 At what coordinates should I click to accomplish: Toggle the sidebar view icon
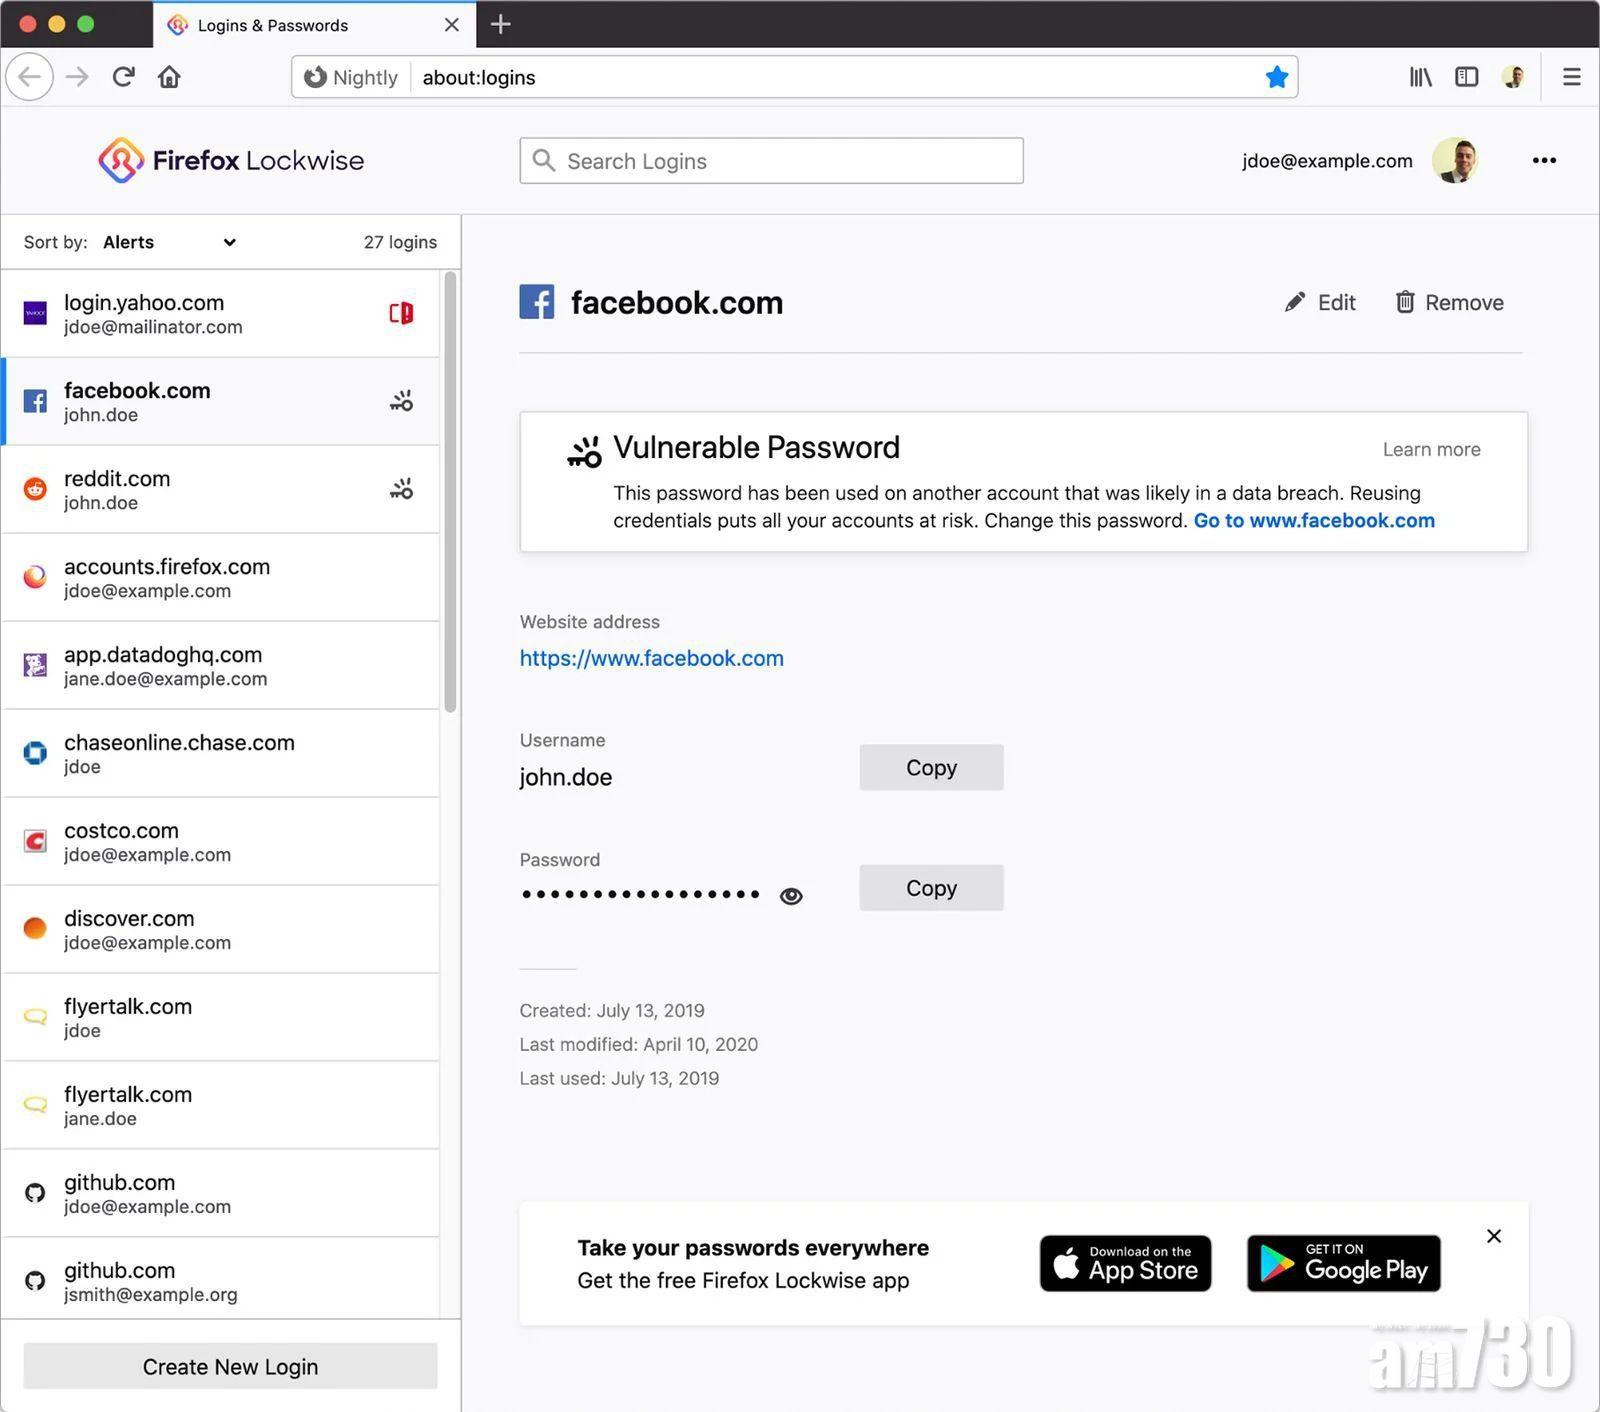[1466, 77]
